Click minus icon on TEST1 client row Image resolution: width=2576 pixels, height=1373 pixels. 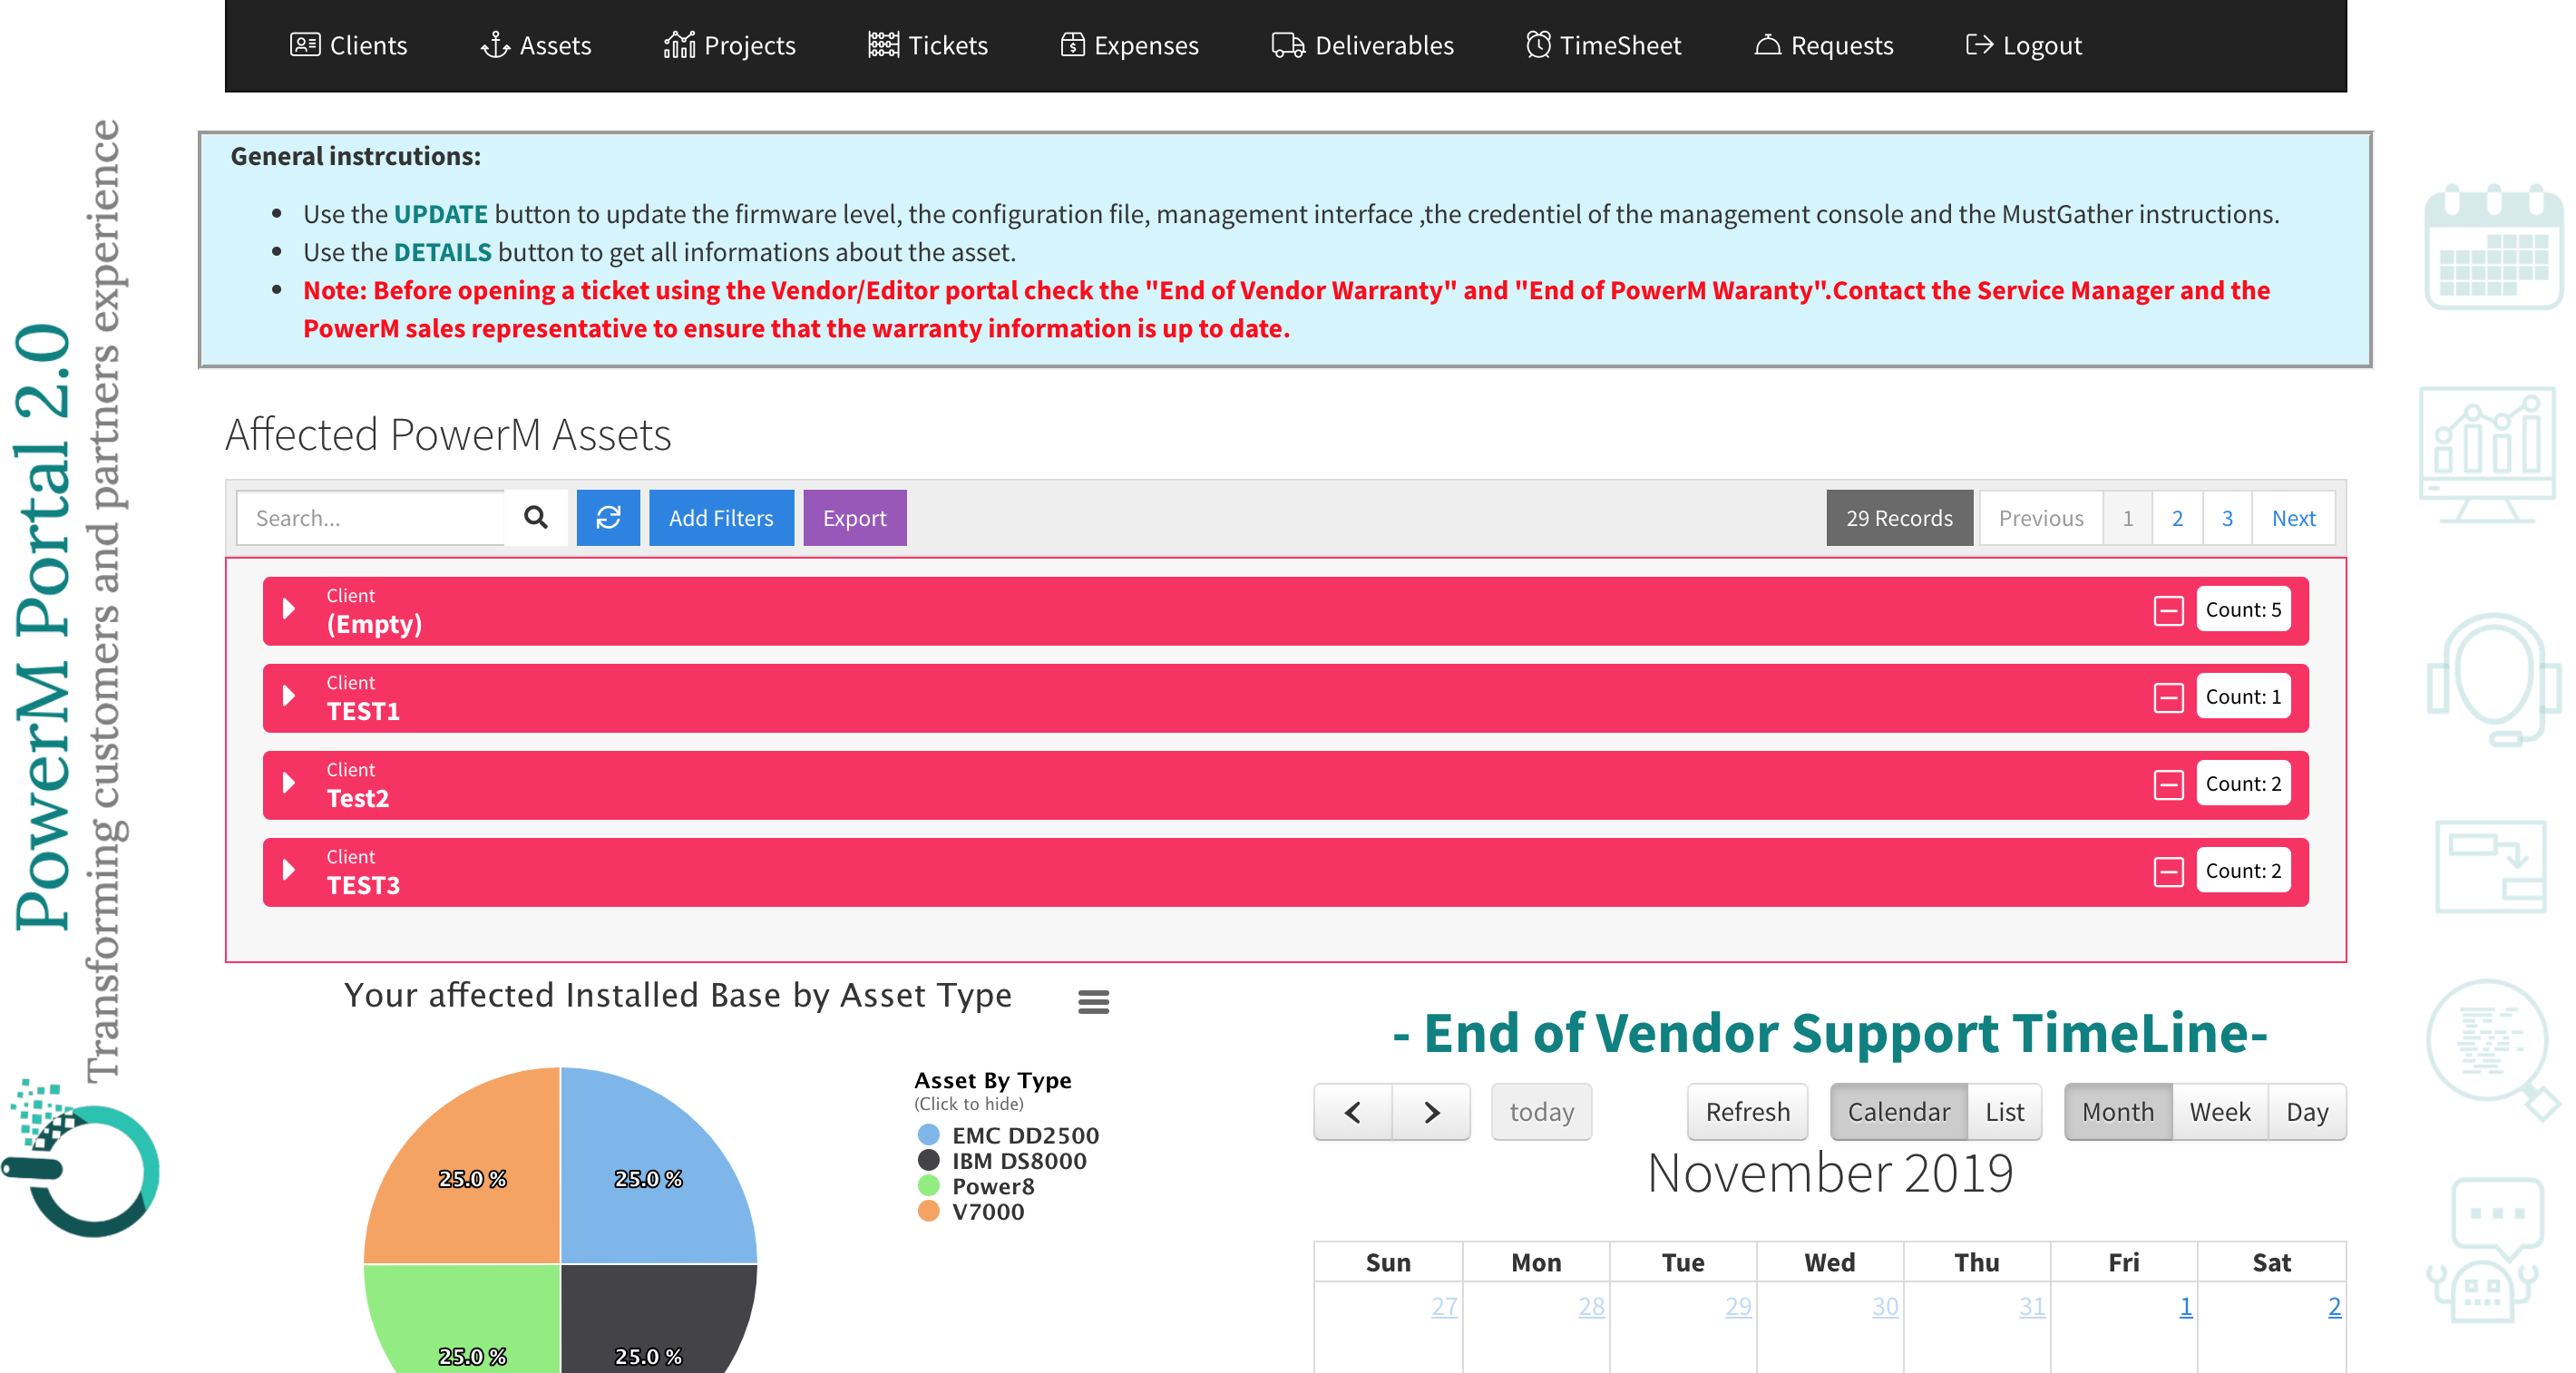coord(2168,697)
